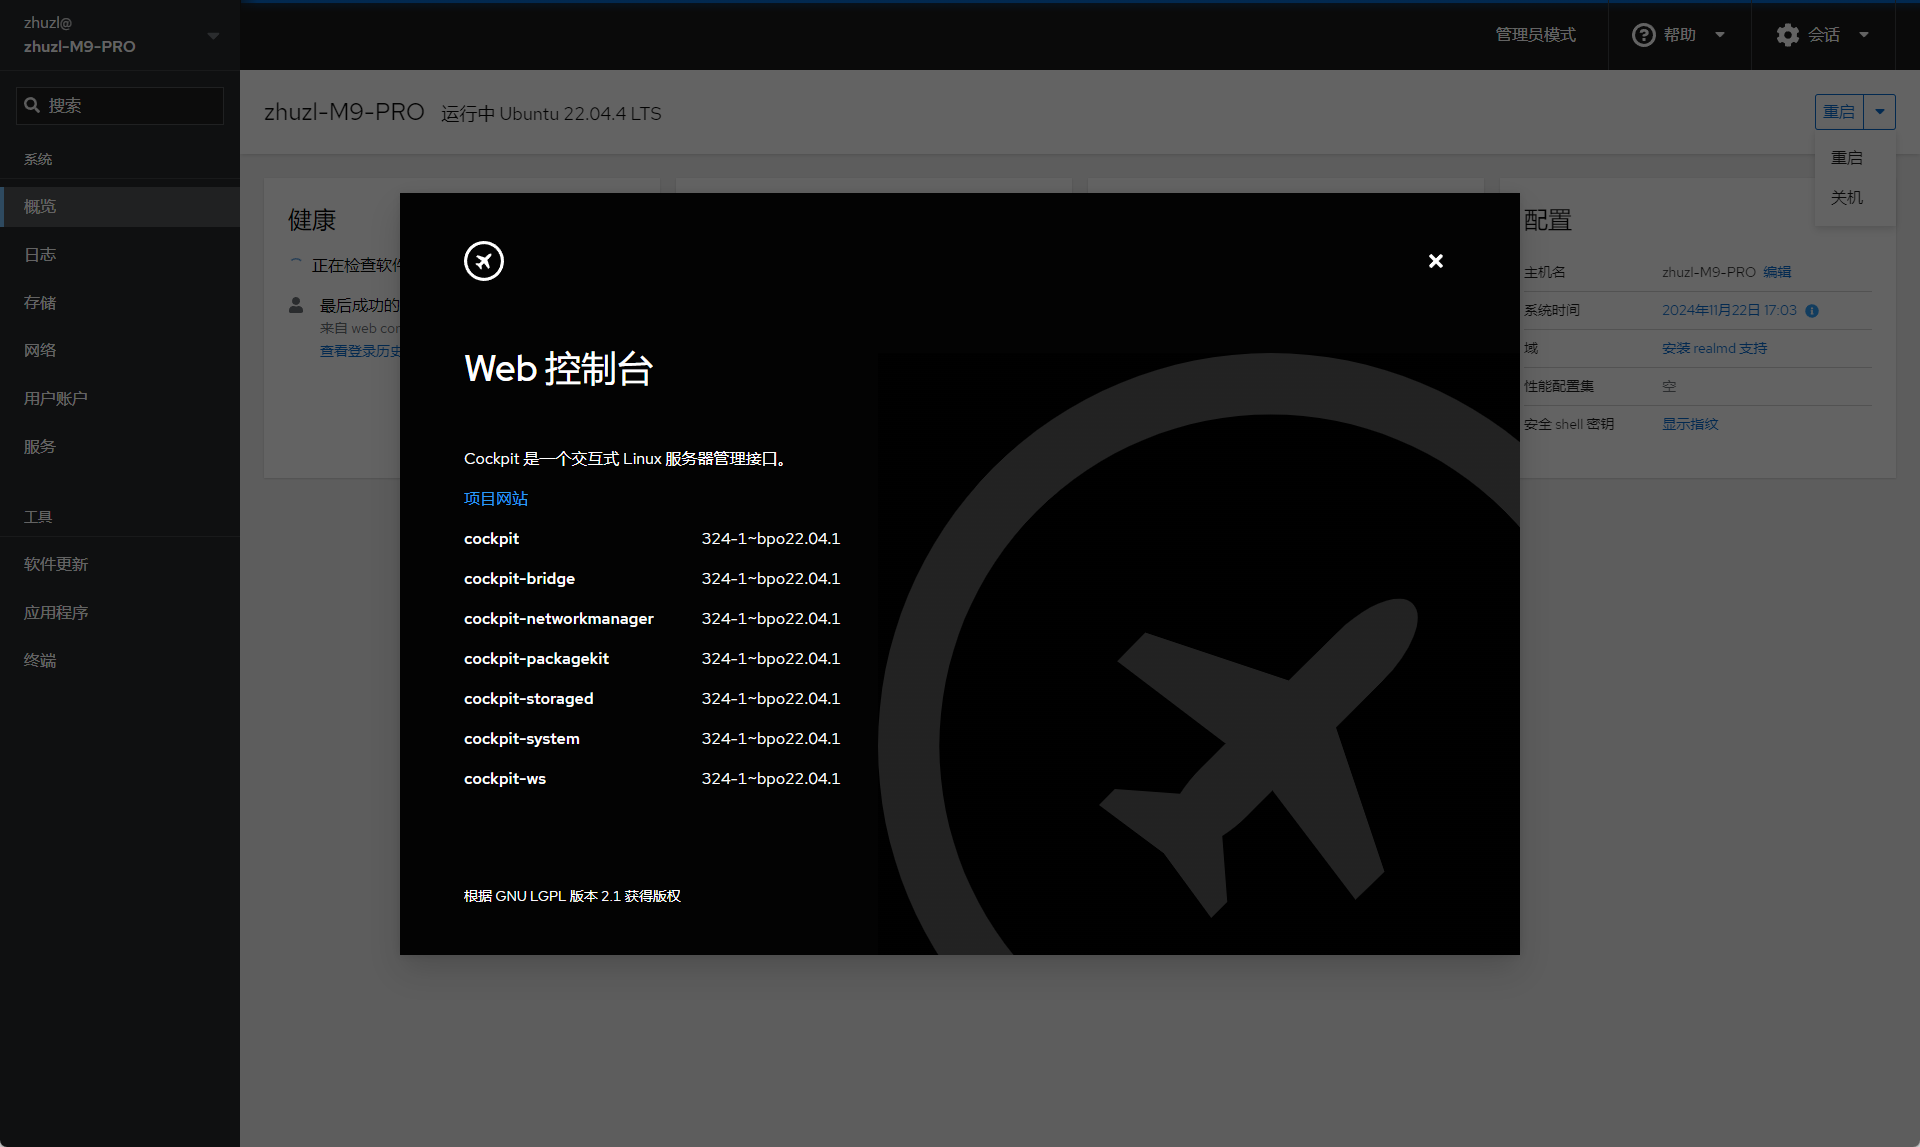This screenshot has height=1147, width=1920.
Task: Click 查看登录历史 link
Action: (x=360, y=351)
